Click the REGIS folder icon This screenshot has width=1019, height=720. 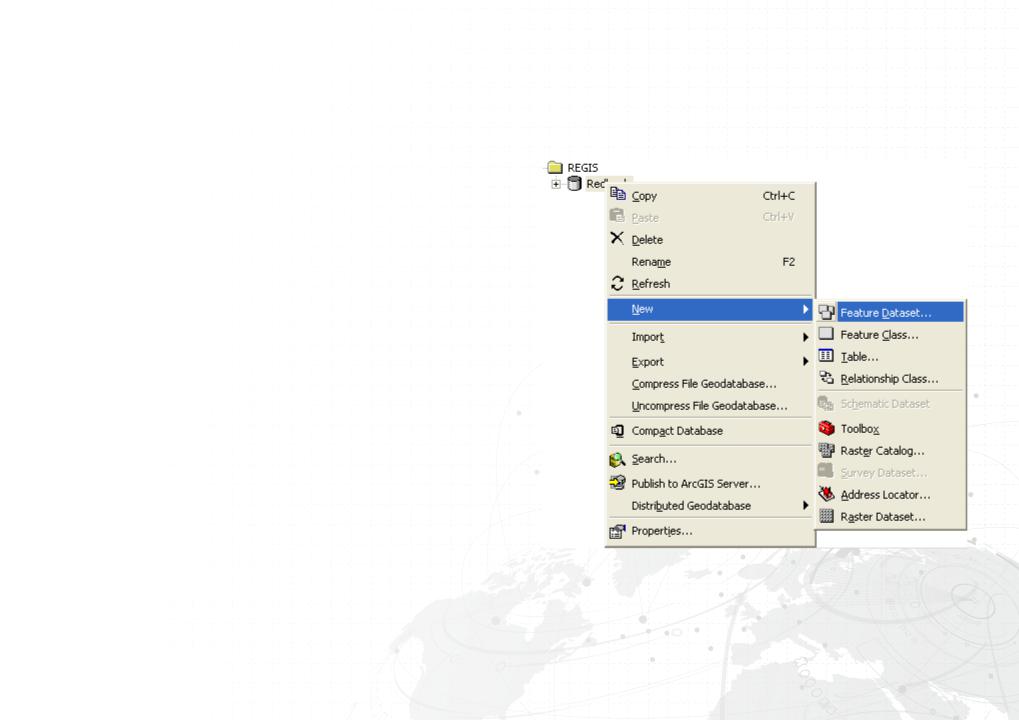pyautogui.click(x=554, y=167)
